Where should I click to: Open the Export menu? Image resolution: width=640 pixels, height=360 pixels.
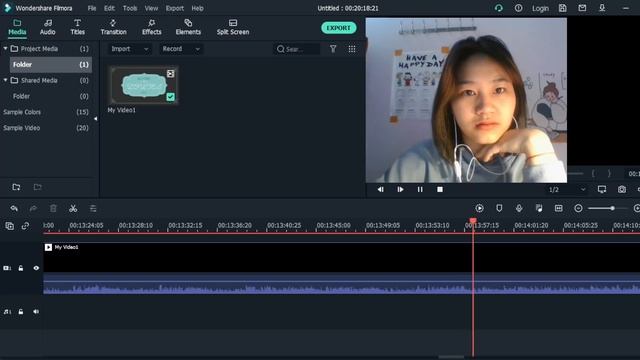[175, 8]
